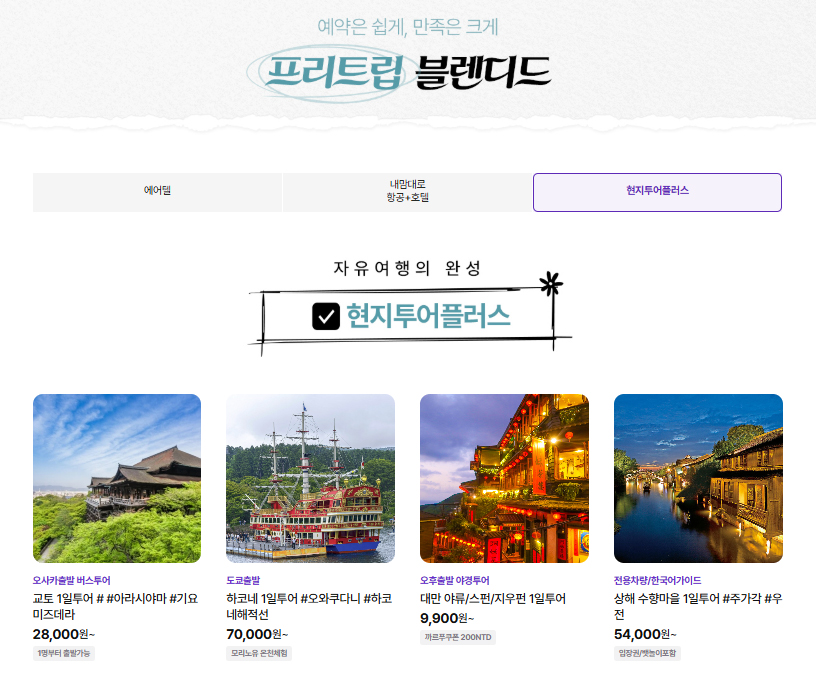816x683 pixels.
Task: Select the 현지투어플러스 tab
Action: click(x=656, y=191)
